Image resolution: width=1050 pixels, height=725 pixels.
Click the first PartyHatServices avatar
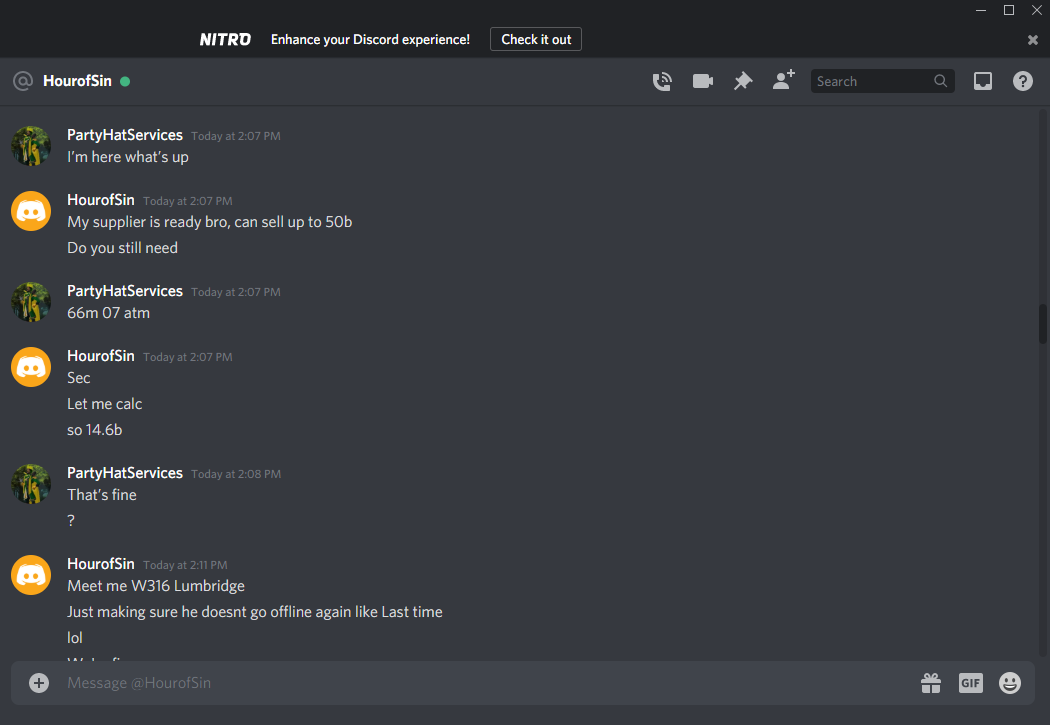click(x=31, y=145)
